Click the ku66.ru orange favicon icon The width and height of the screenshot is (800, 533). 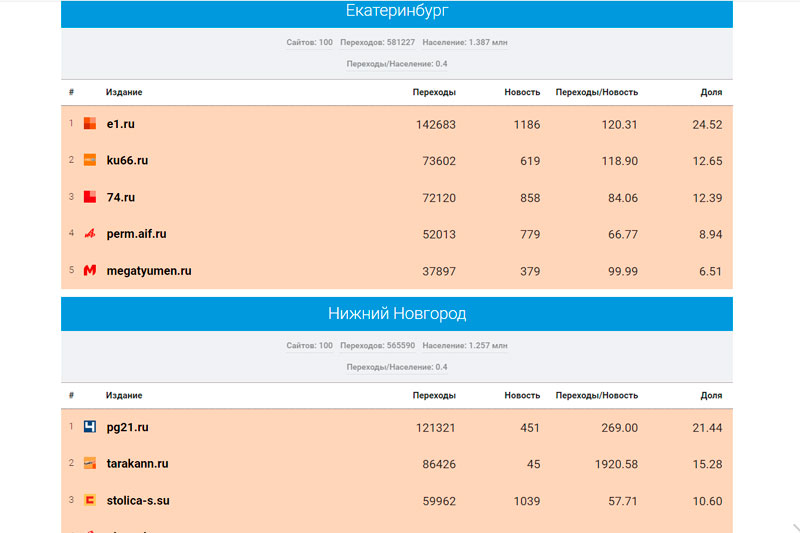point(90,161)
